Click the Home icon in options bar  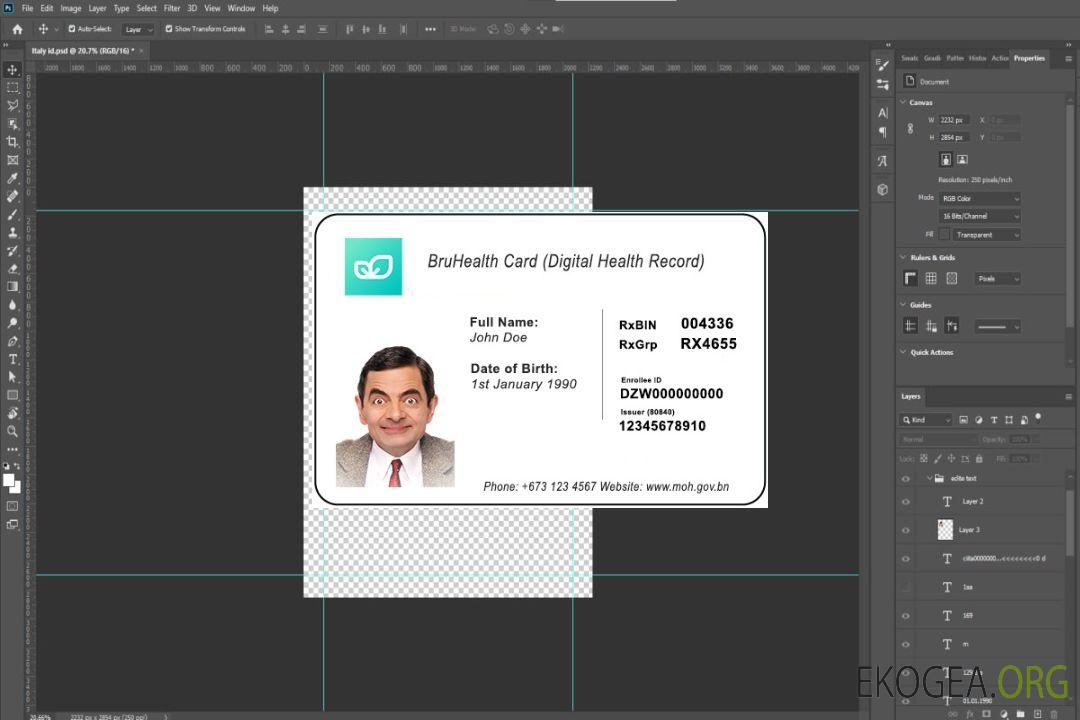pyautogui.click(x=17, y=29)
